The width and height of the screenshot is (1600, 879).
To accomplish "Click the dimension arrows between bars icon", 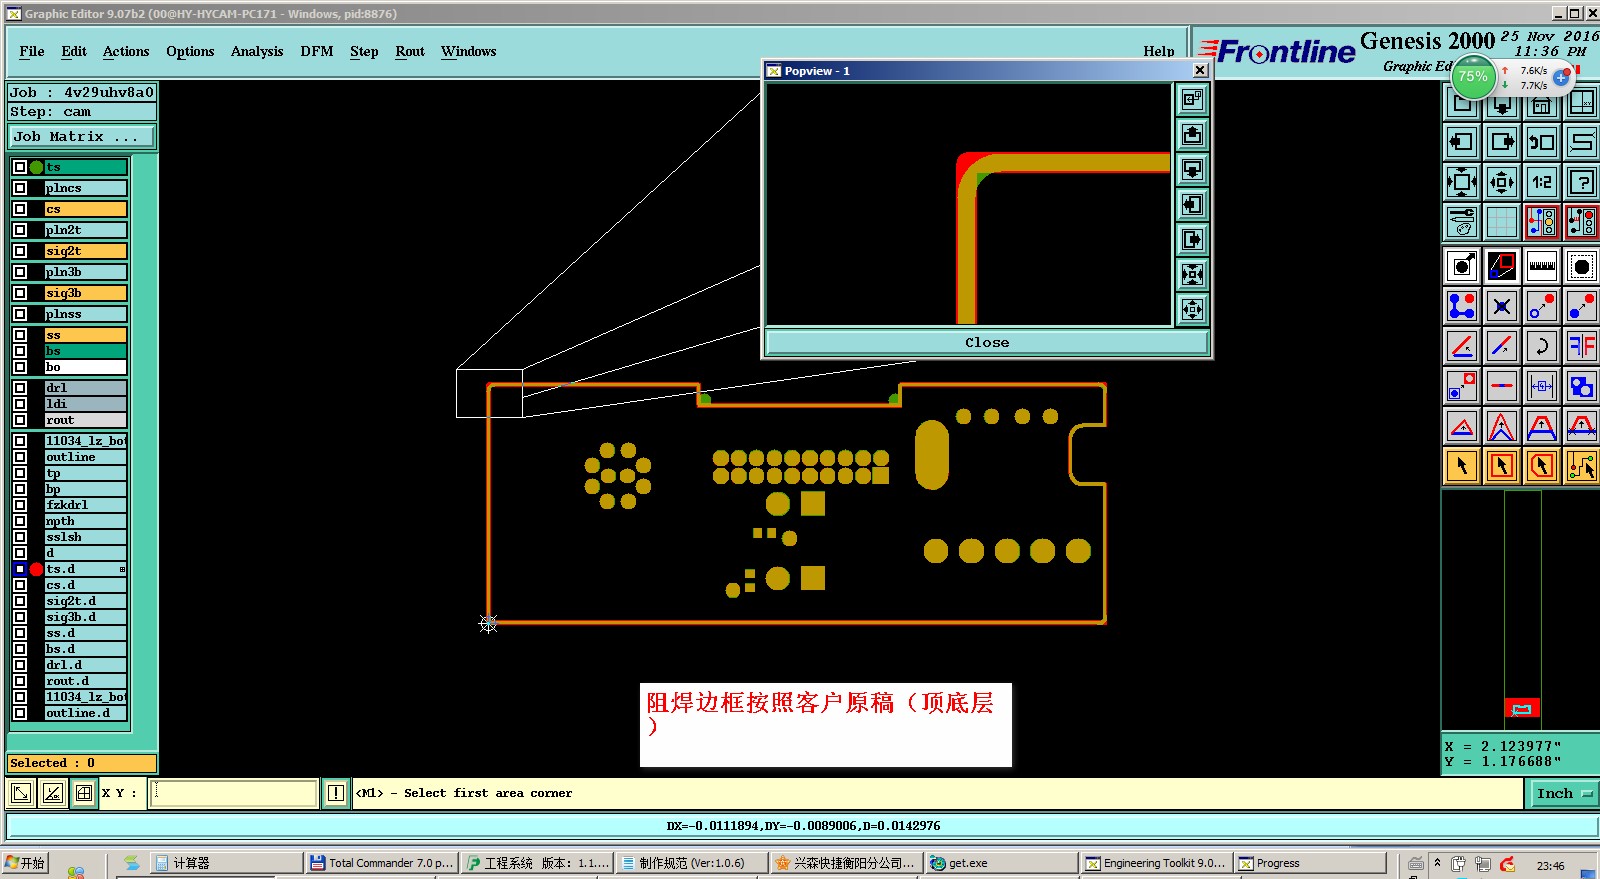I will coord(1542,386).
